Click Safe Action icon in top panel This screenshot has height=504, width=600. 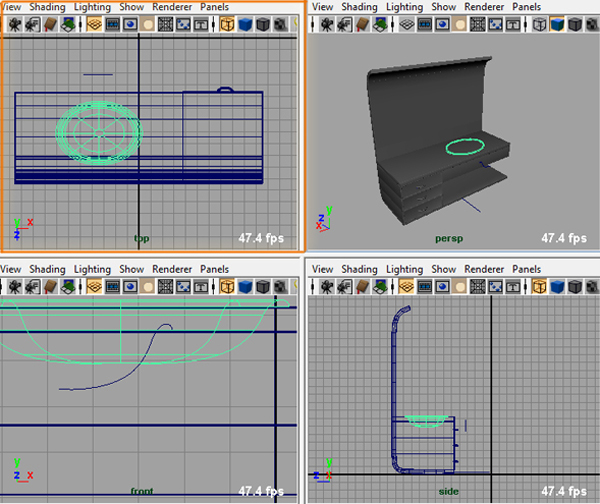[x=183, y=24]
